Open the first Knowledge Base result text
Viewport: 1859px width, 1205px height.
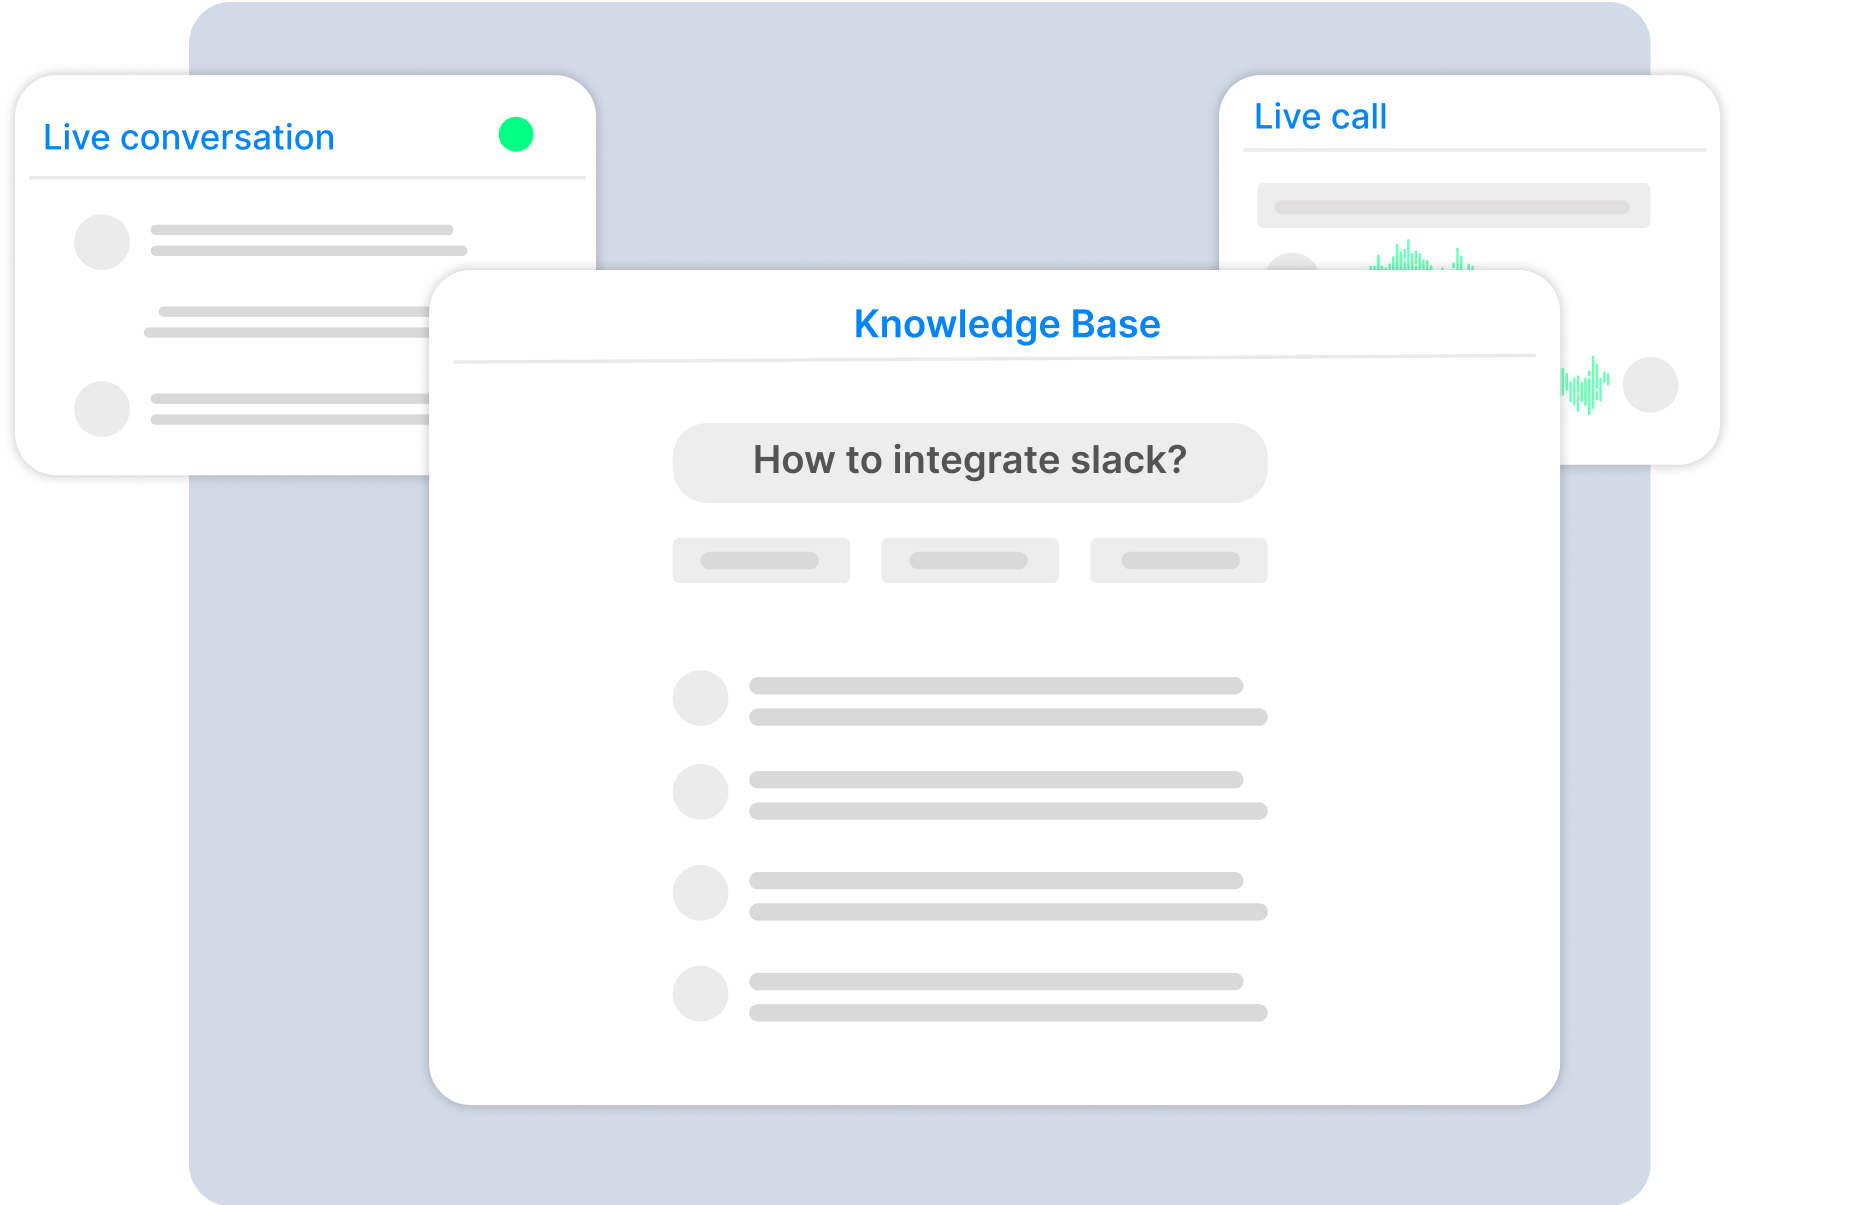coord(1007,701)
